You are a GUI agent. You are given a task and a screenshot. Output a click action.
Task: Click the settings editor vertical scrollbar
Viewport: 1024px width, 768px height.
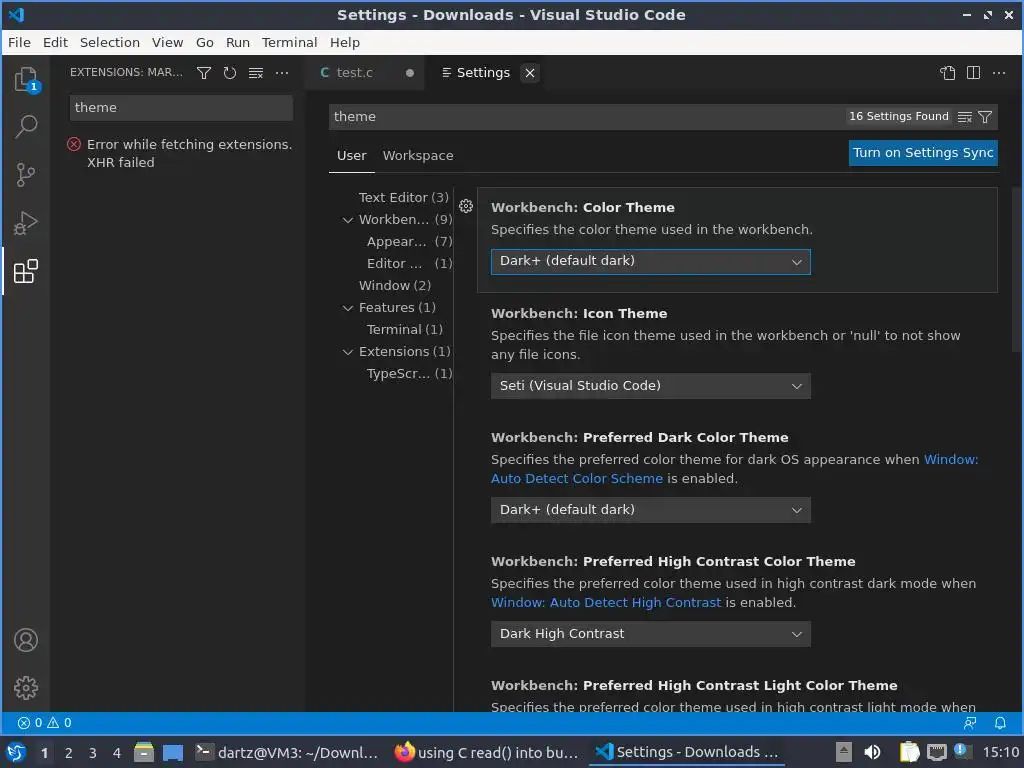point(1016,271)
